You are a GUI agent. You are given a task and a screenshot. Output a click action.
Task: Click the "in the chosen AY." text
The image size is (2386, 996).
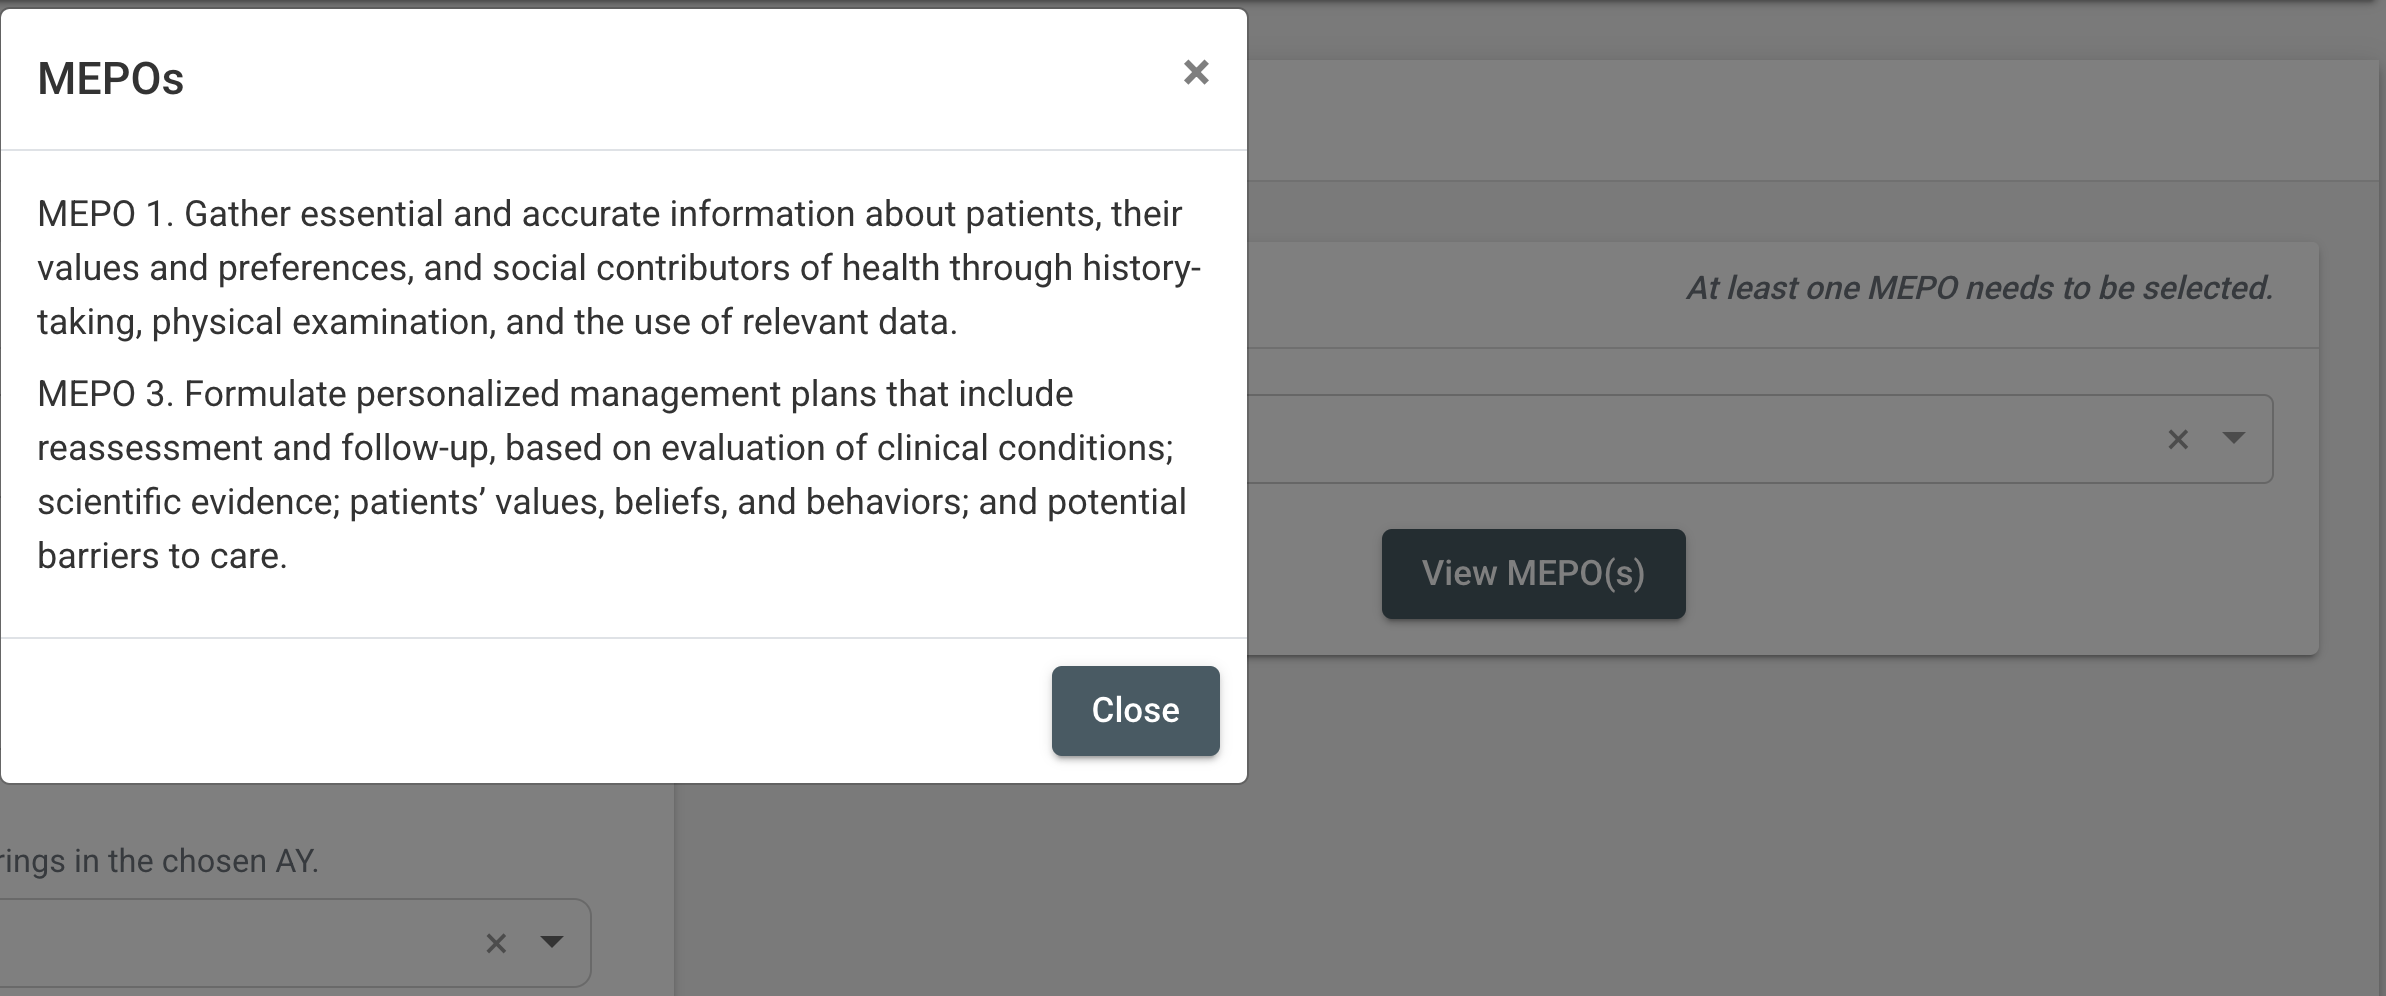196,861
